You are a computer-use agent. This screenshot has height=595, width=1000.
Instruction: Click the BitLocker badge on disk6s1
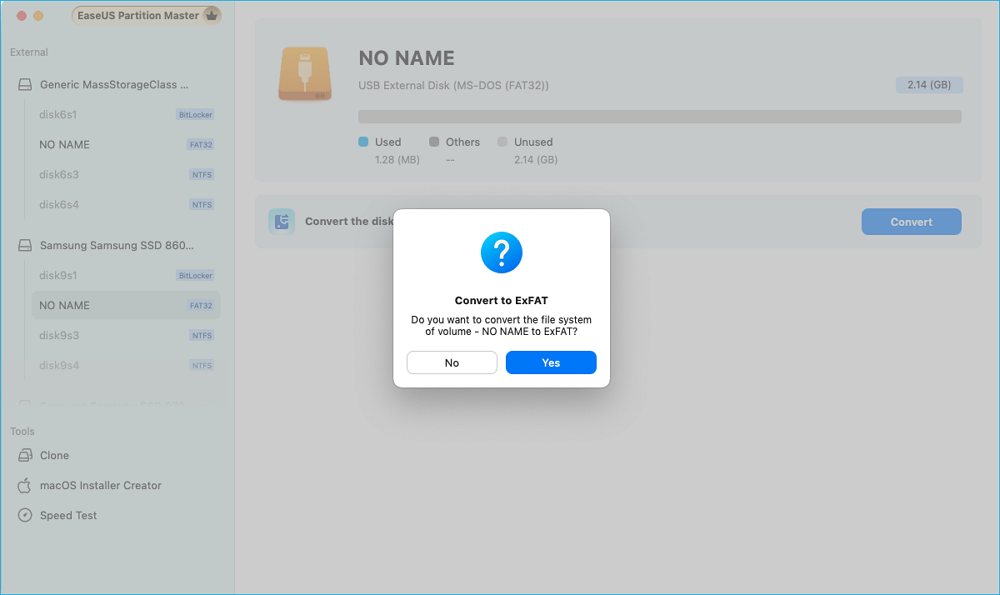pos(195,115)
